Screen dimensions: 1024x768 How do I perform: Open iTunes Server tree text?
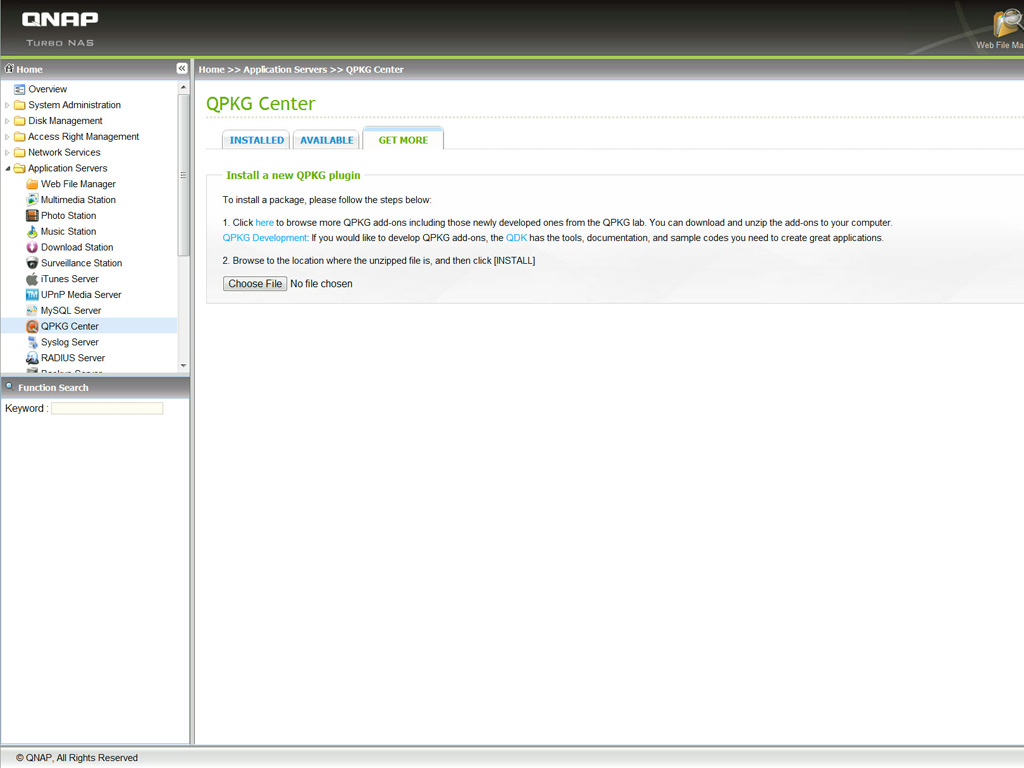coord(70,279)
